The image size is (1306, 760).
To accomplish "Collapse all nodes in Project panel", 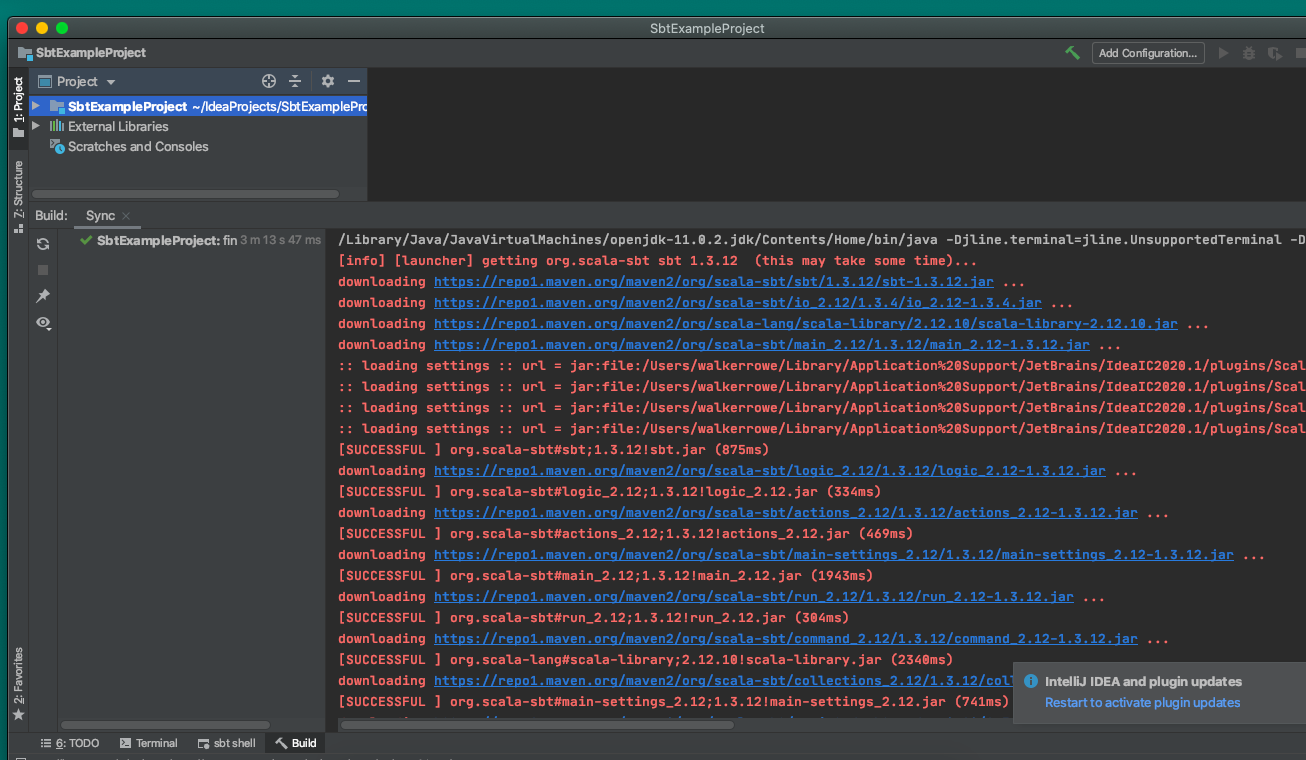I will click(x=296, y=81).
